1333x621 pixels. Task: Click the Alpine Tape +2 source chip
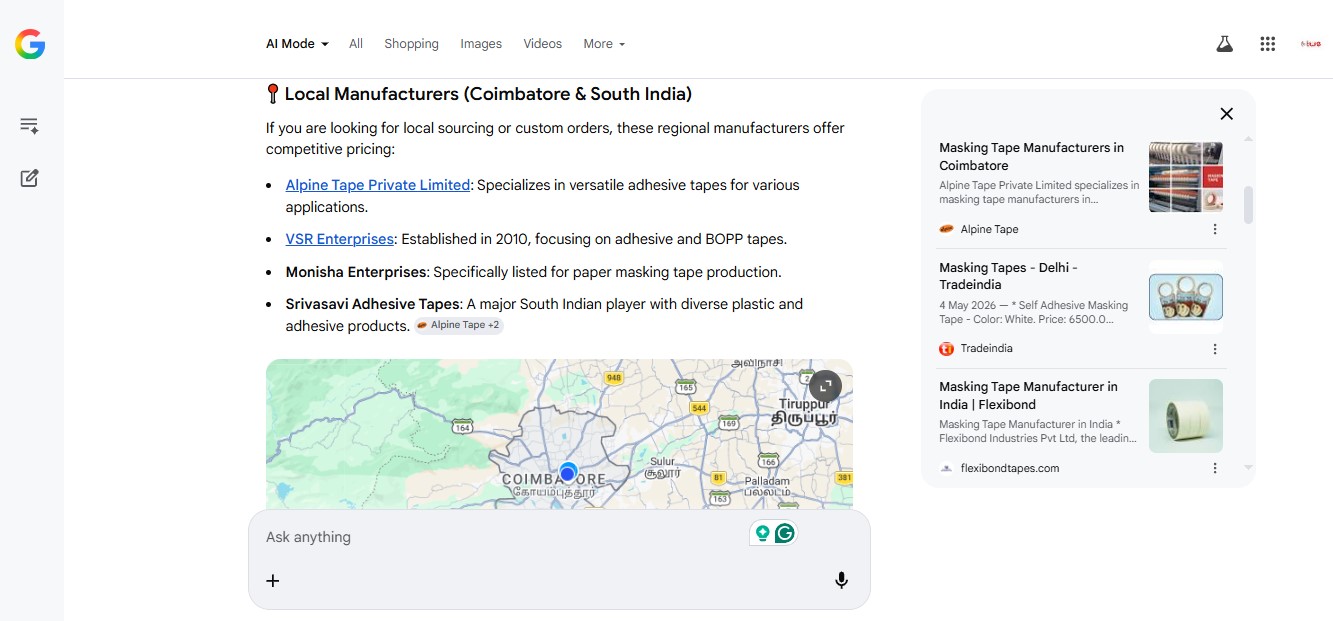pyautogui.click(x=459, y=325)
